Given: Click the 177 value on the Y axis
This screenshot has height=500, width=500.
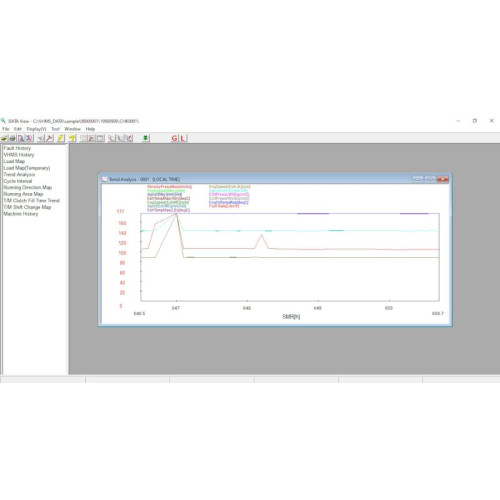Looking at the screenshot, I should (120, 211).
